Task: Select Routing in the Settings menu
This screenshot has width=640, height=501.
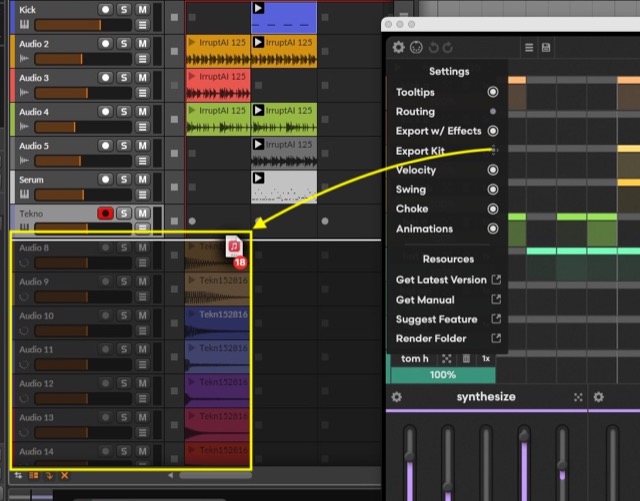Action: click(x=415, y=112)
